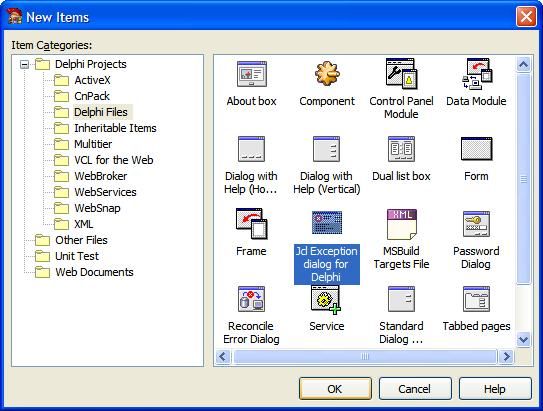Screen dimensions: 543x411
Task: Select the Form icon
Action: point(477,149)
